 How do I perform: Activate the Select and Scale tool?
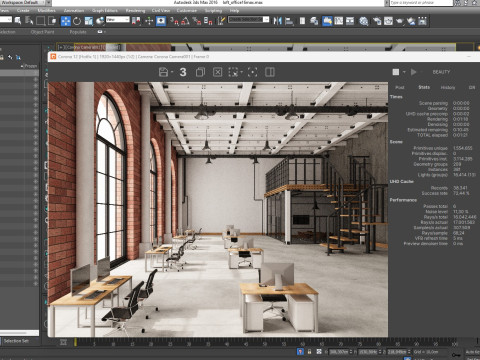[88, 21]
